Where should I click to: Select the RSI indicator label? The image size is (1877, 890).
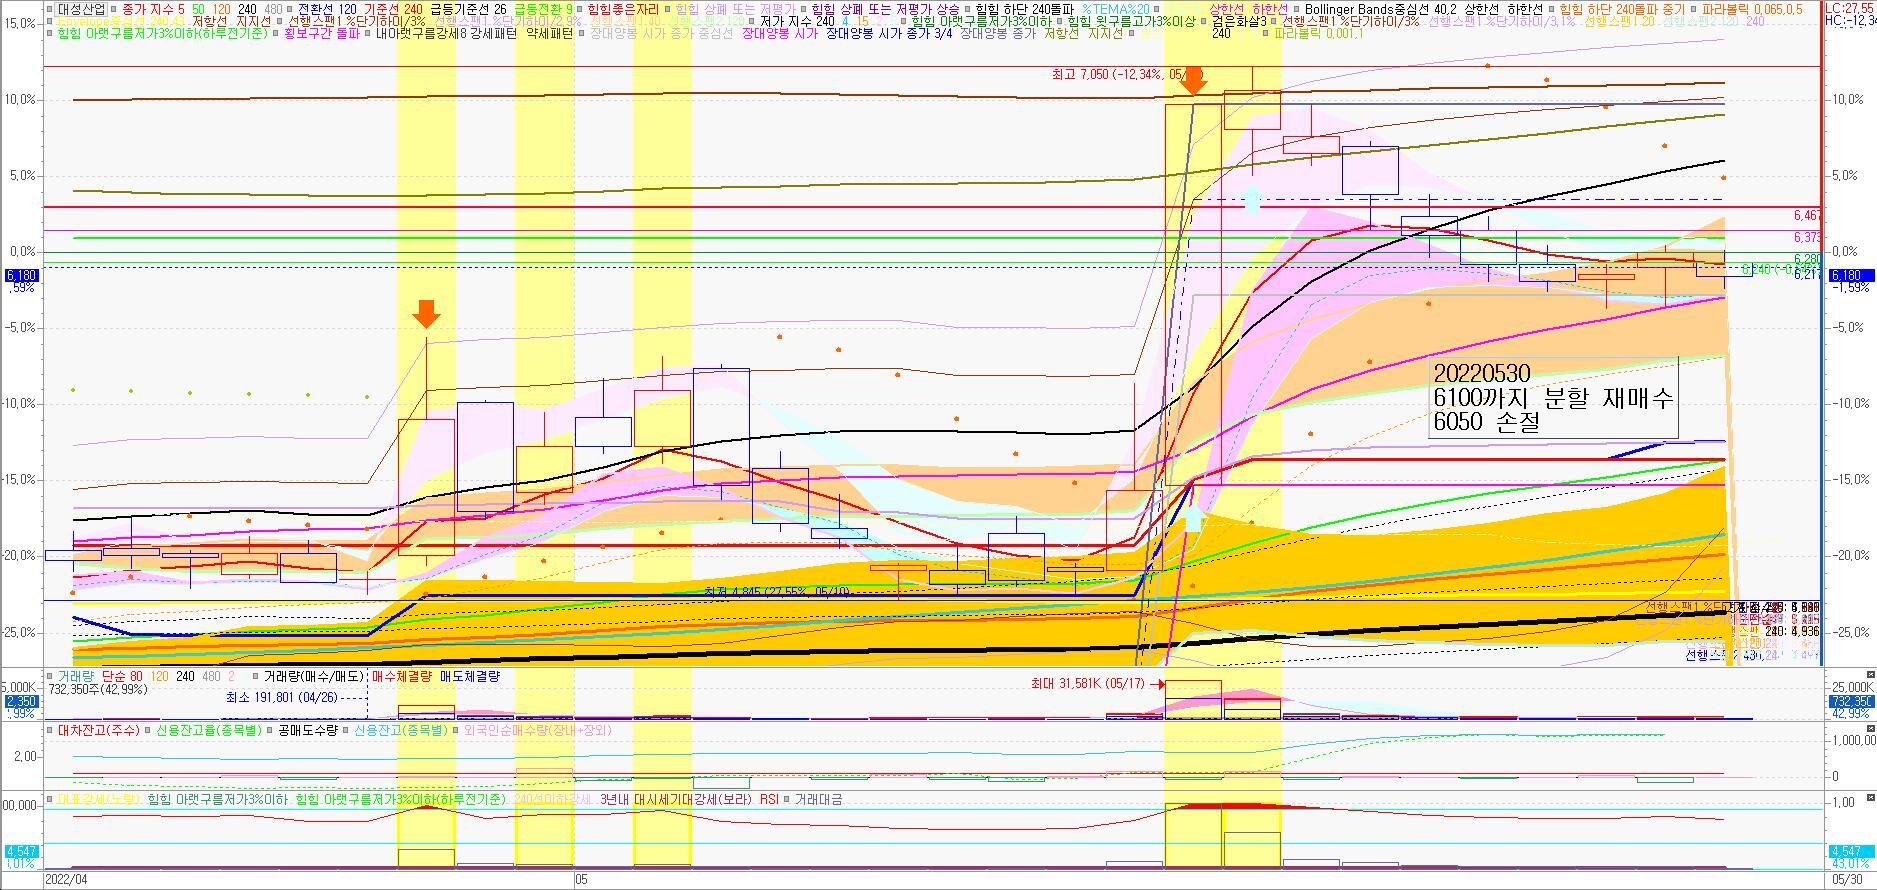pos(769,799)
